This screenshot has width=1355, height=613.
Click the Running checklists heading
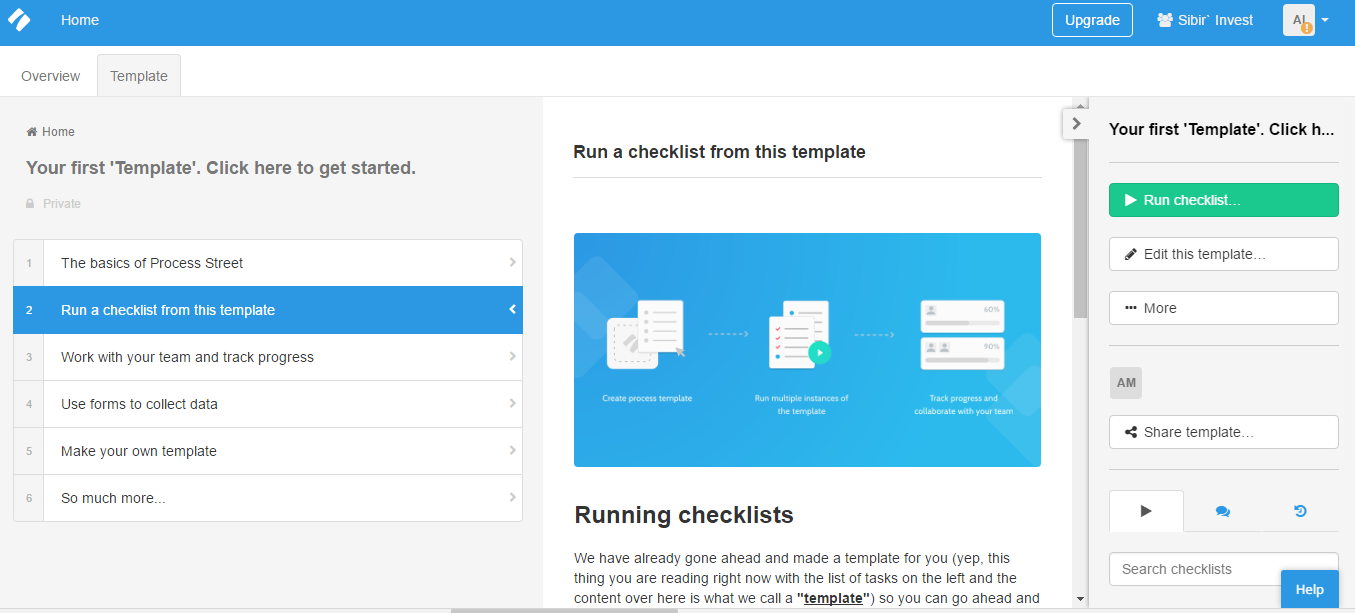point(684,515)
